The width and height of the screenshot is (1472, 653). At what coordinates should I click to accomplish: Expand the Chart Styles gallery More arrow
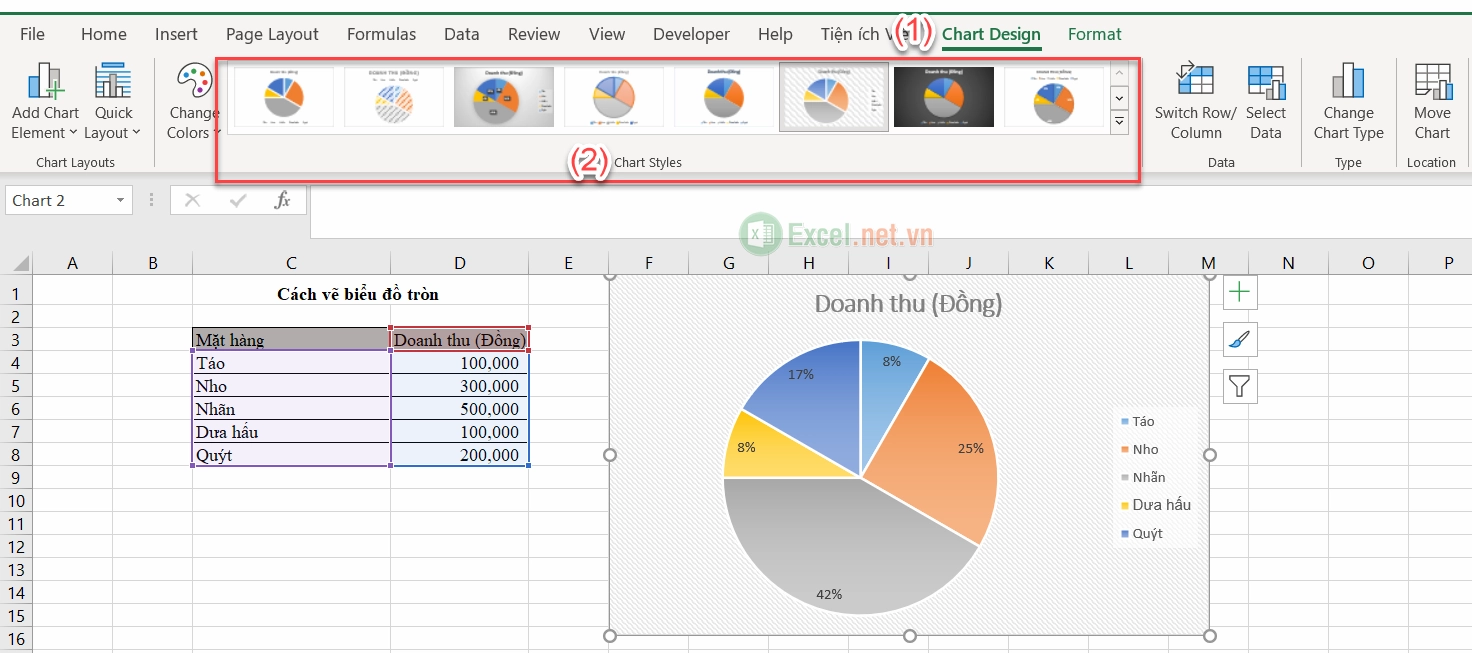pyautogui.click(x=1120, y=123)
